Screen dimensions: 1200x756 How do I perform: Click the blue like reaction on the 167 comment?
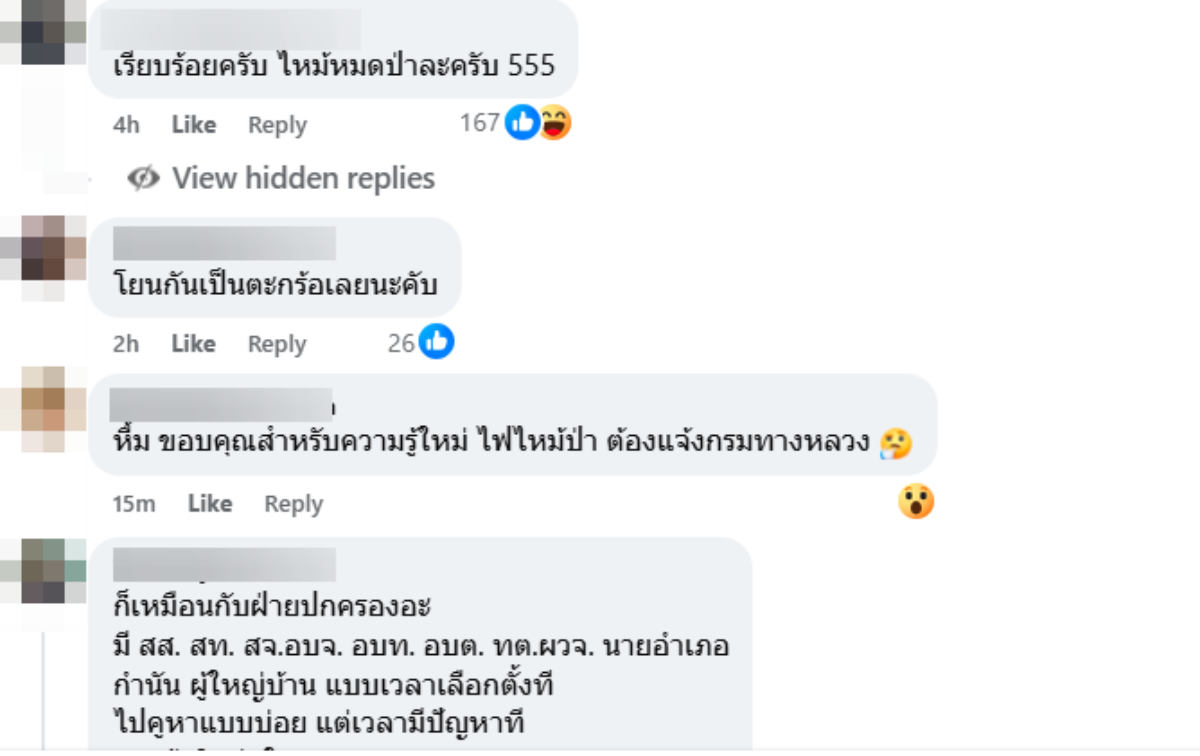pyautogui.click(x=522, y=123)
